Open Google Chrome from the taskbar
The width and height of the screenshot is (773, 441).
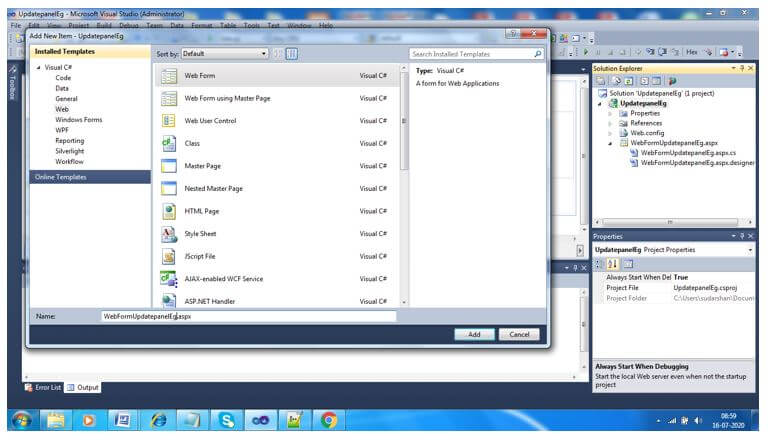328,420
